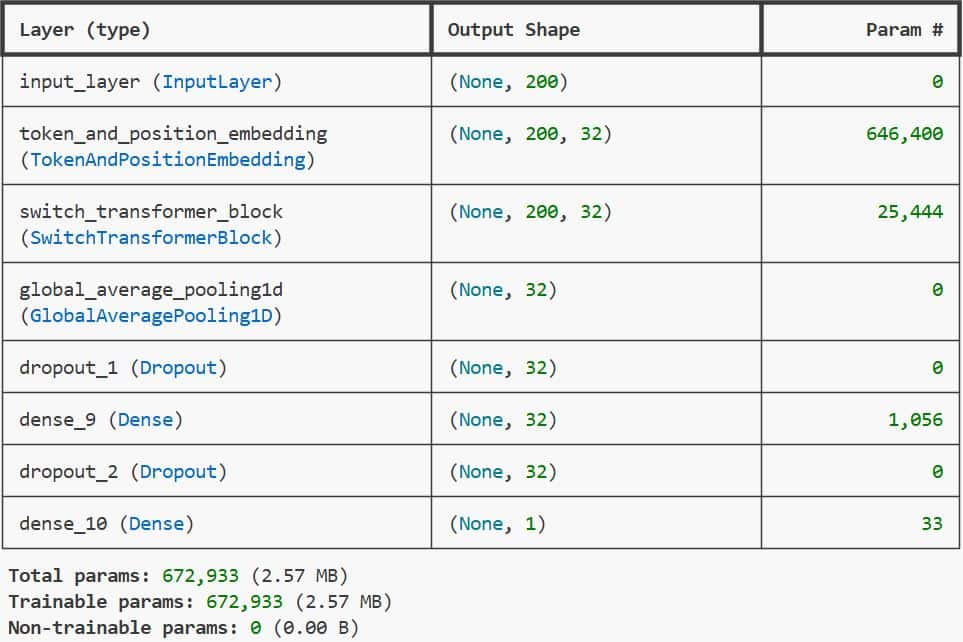The height and width of the screenshot is (642, 963).
Task: Click the Dropout link for dropout_2
Action: pyautogui.click(x=178, y=471)
